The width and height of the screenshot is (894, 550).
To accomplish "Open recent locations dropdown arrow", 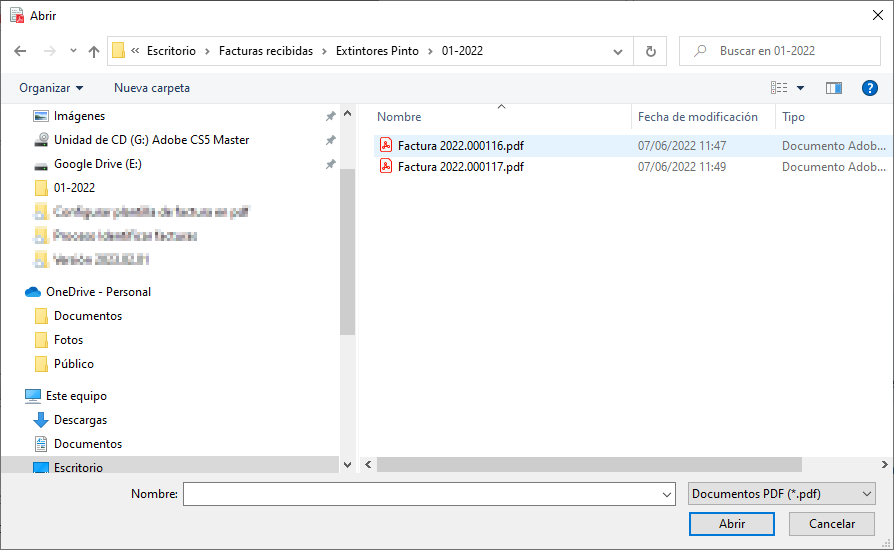I will point(73,51).
